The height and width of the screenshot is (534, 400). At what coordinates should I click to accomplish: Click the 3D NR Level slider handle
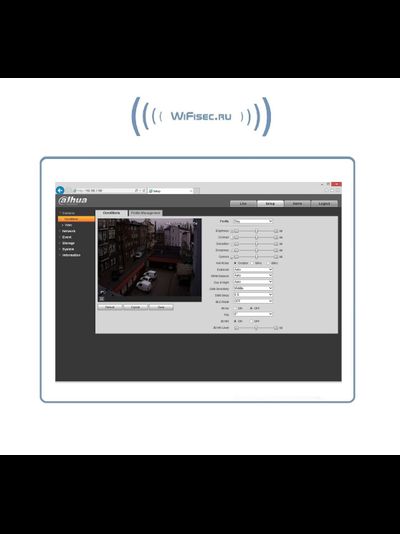pyautogui.click(x=256, y=328)
